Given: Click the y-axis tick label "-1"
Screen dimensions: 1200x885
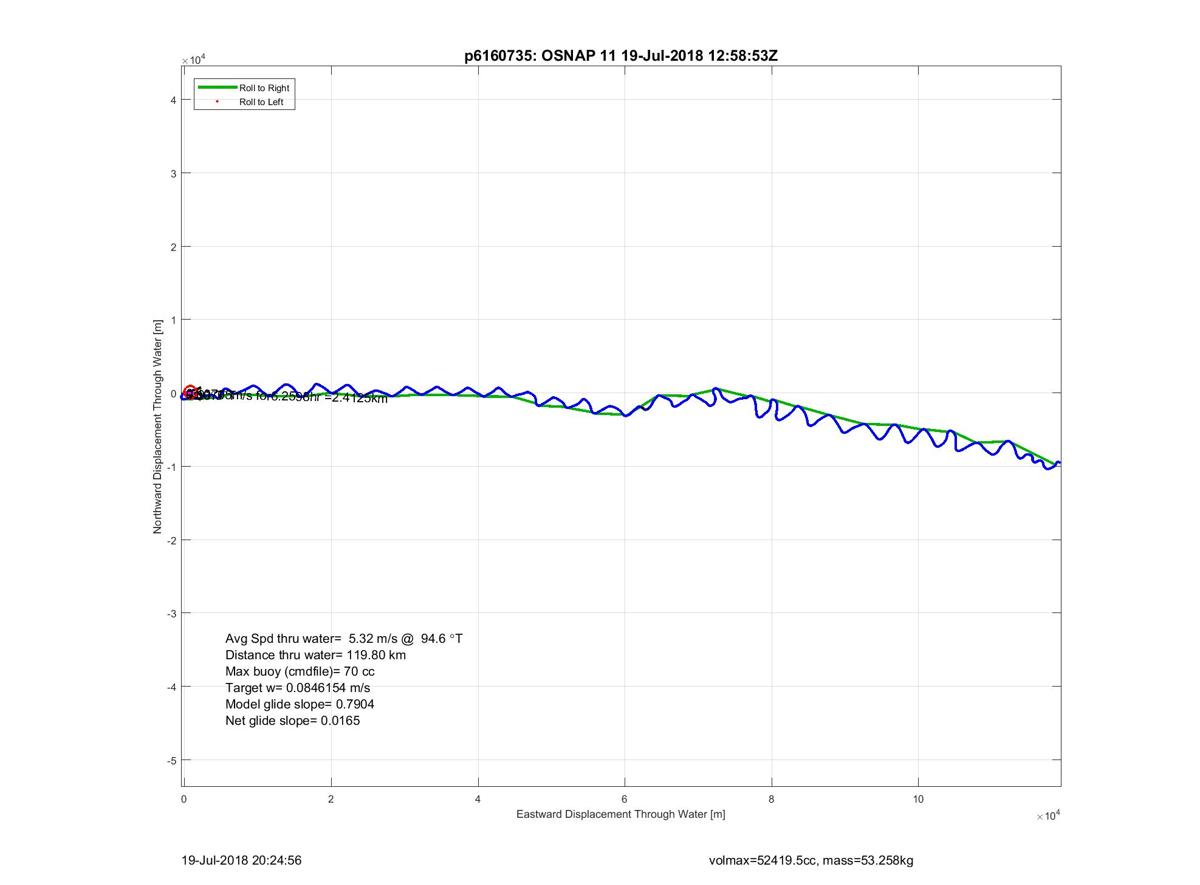Looking at the screenshot, I should coord(171,467).
